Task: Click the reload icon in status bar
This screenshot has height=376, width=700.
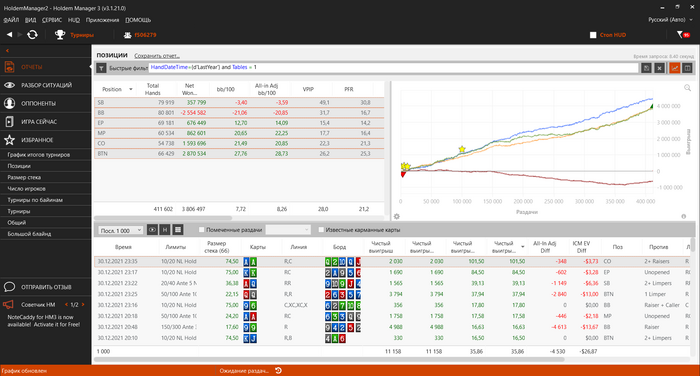Action: pyautogui.click(x=278, y=371)
